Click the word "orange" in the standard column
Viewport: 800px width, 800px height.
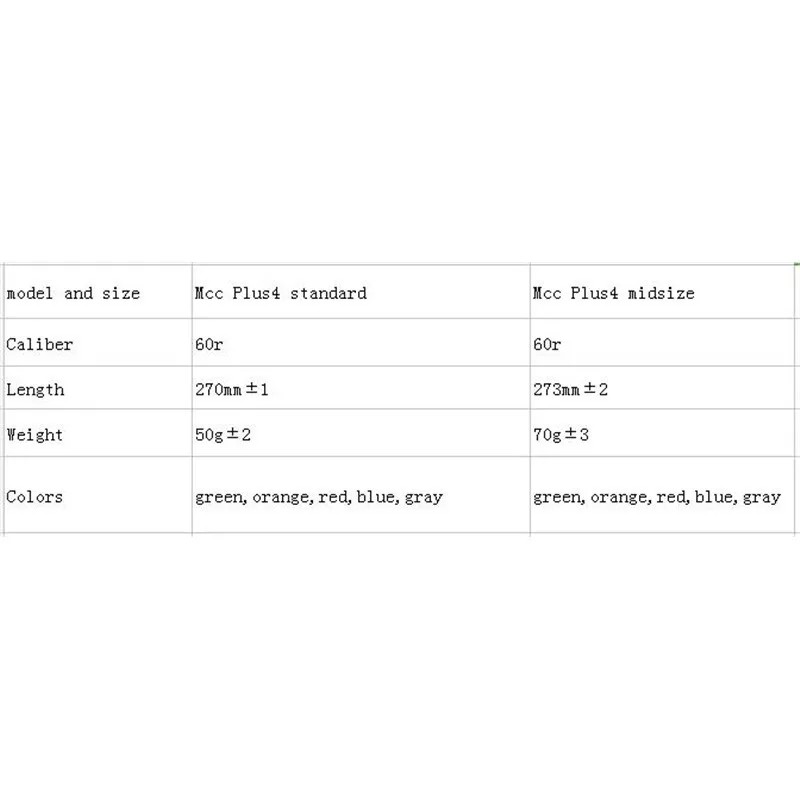pyautogui.click(x=281, y=496)
